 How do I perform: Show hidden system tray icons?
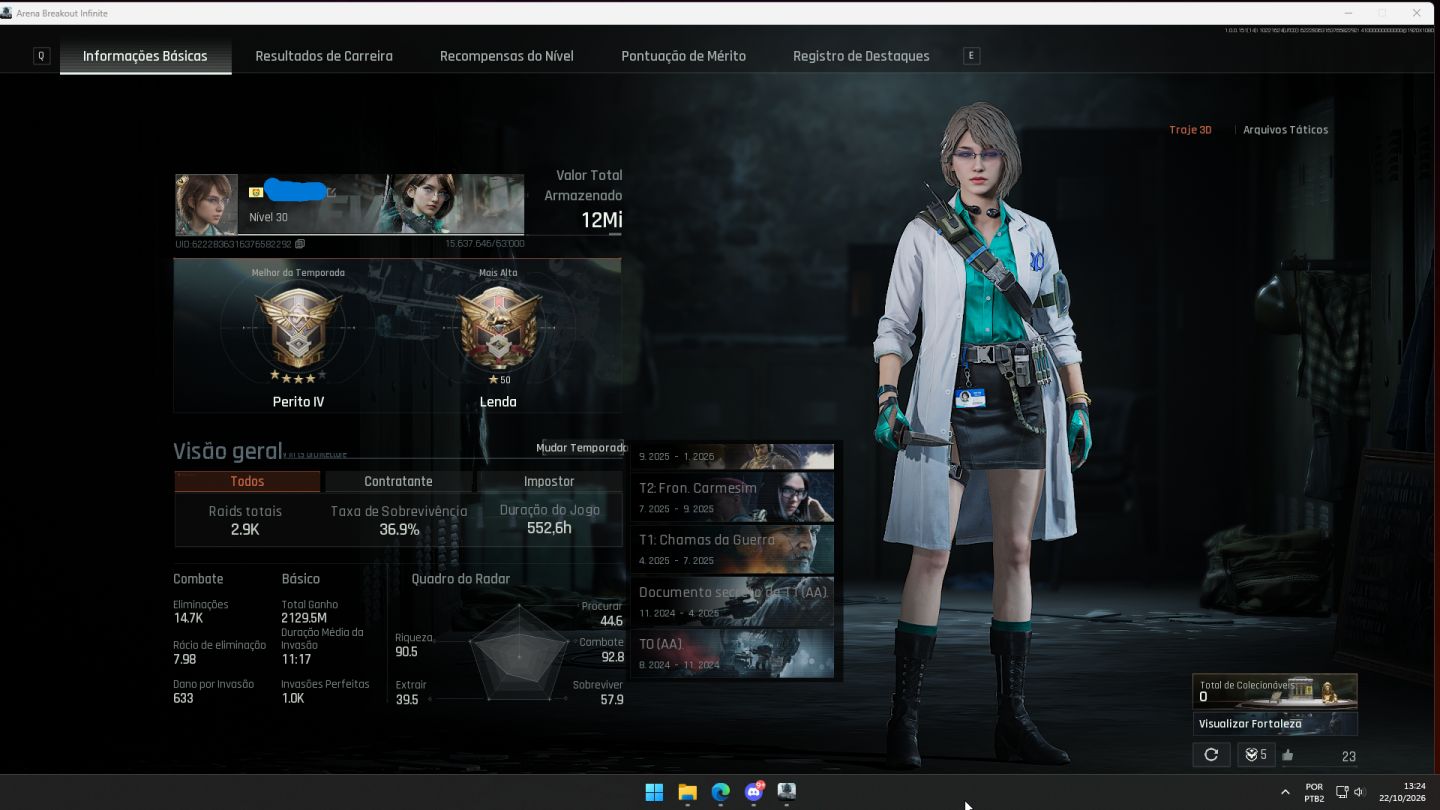pyautogui.click(x=1285, y=792)
